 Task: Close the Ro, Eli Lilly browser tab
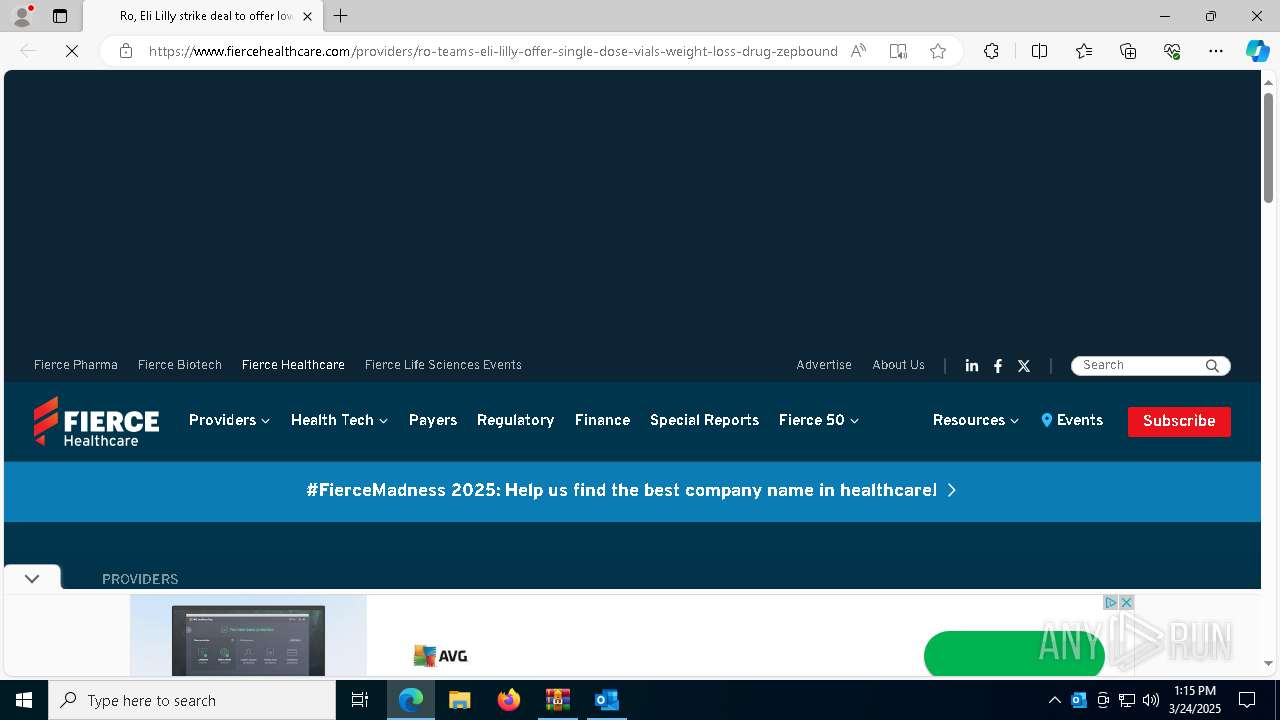pos(307,16)
